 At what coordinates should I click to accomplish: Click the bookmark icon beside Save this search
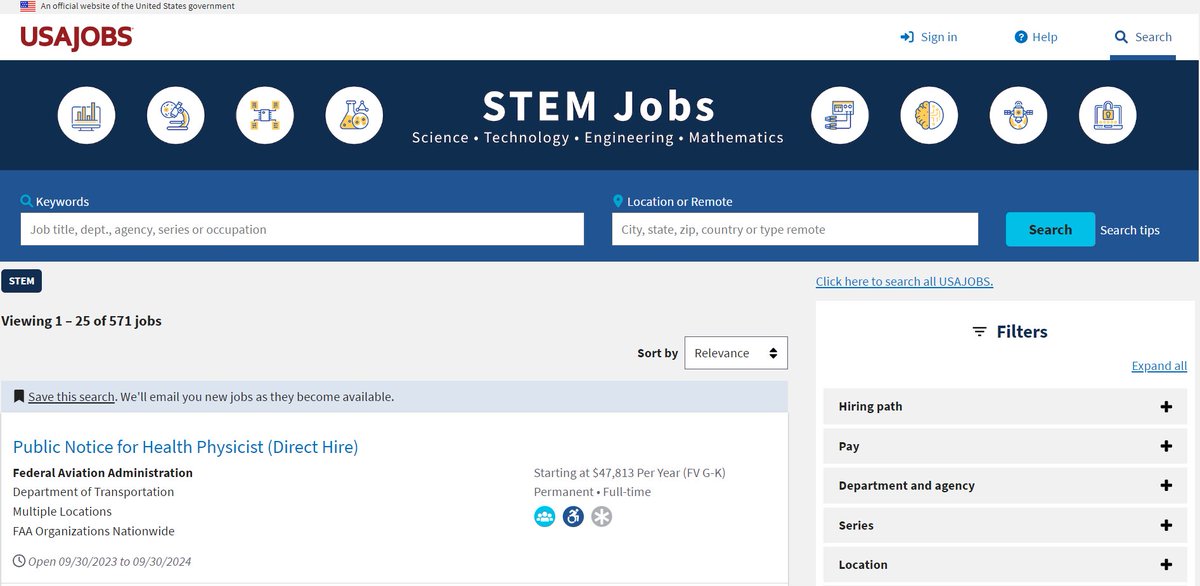(x=19, y=397)
